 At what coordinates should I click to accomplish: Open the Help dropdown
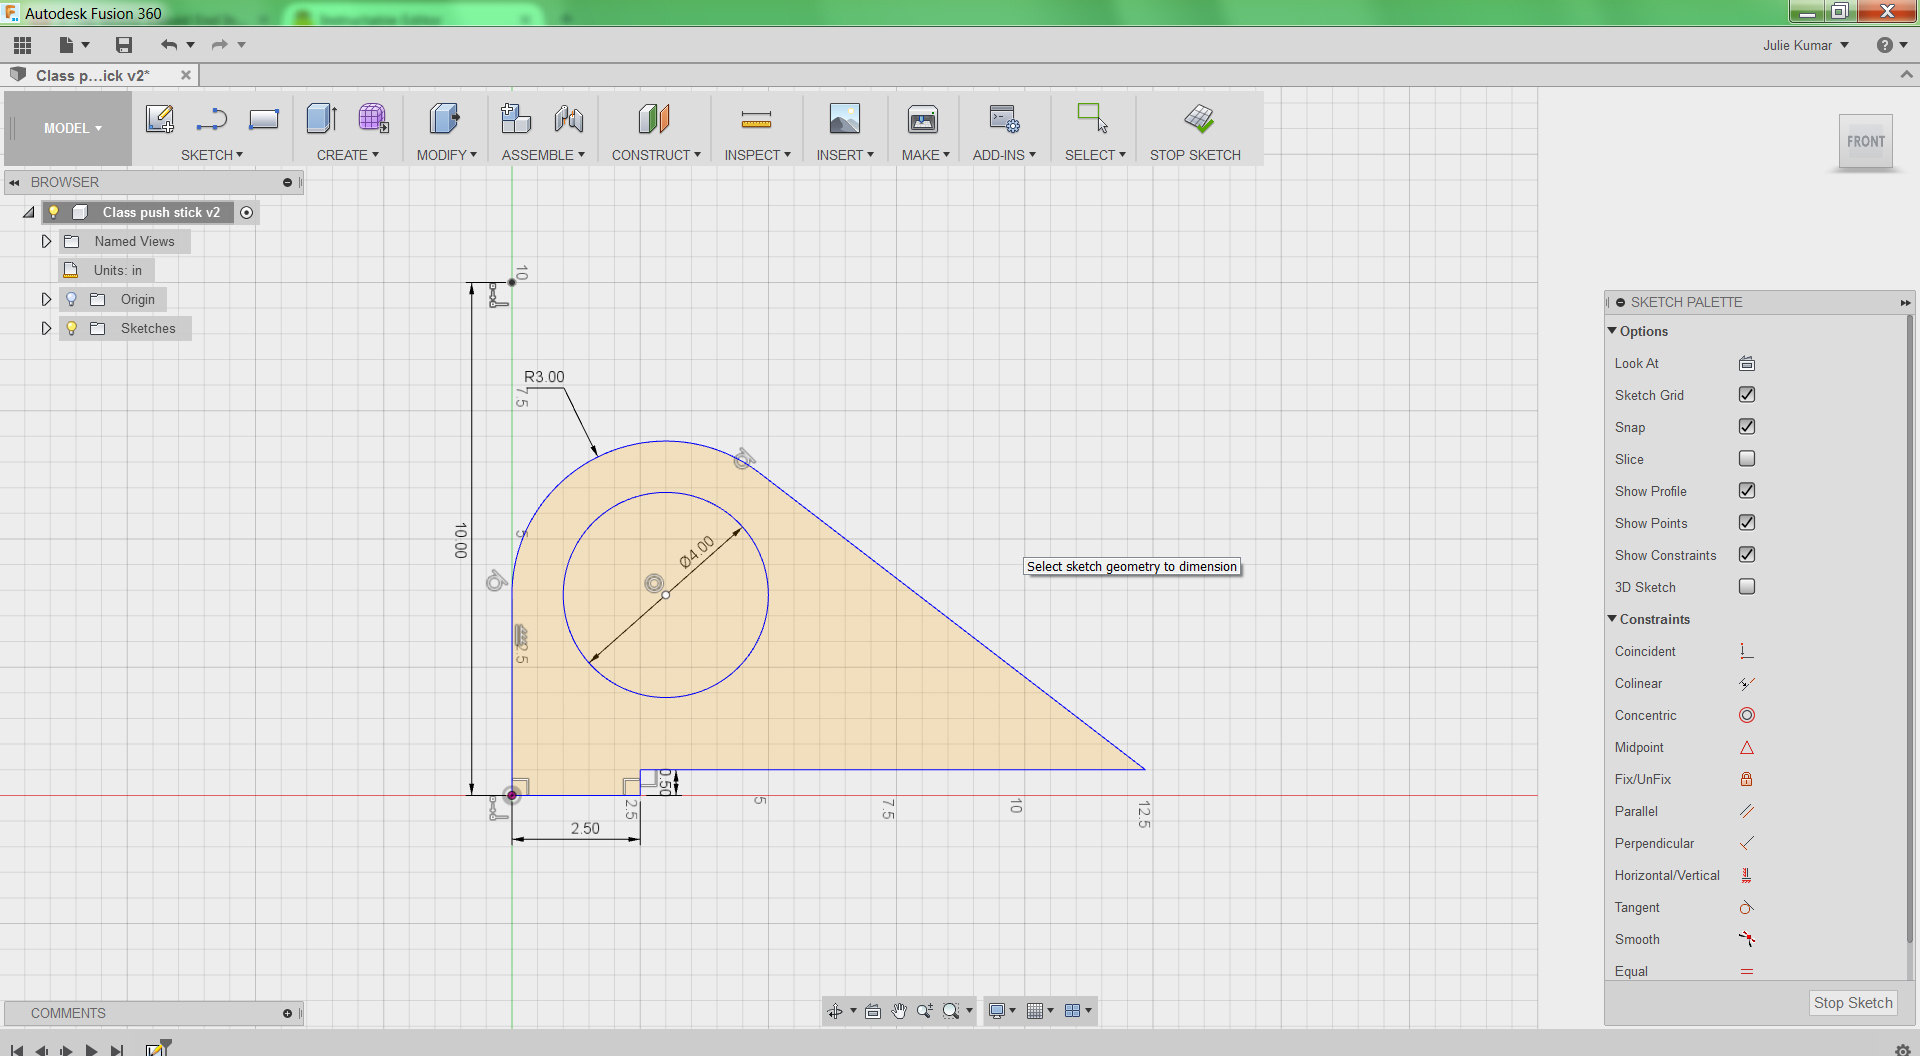tap(1892, 45)
